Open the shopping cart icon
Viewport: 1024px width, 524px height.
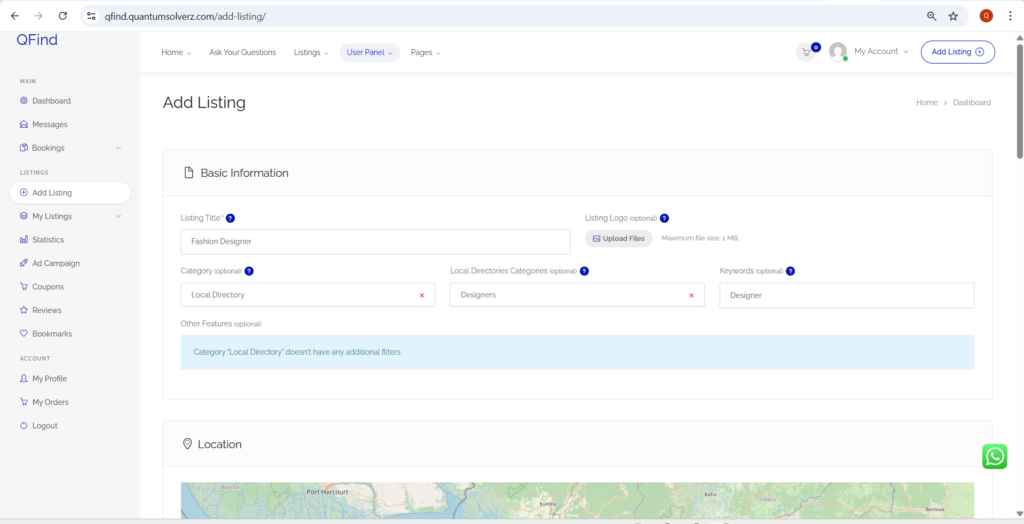[805, 52]
